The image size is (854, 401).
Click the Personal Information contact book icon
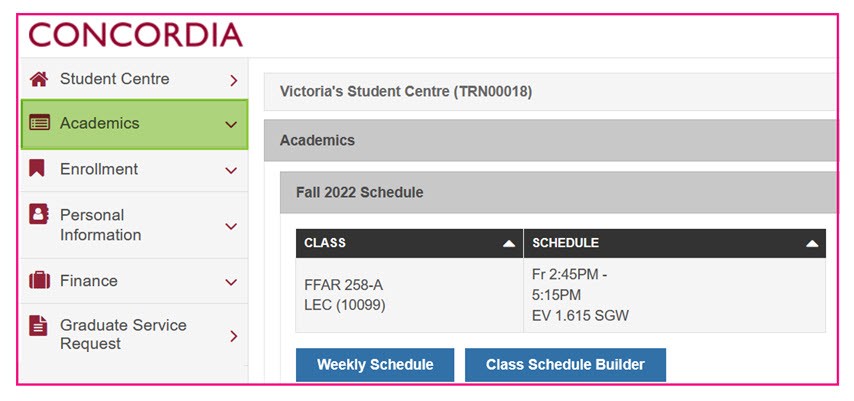pos(39,214)
